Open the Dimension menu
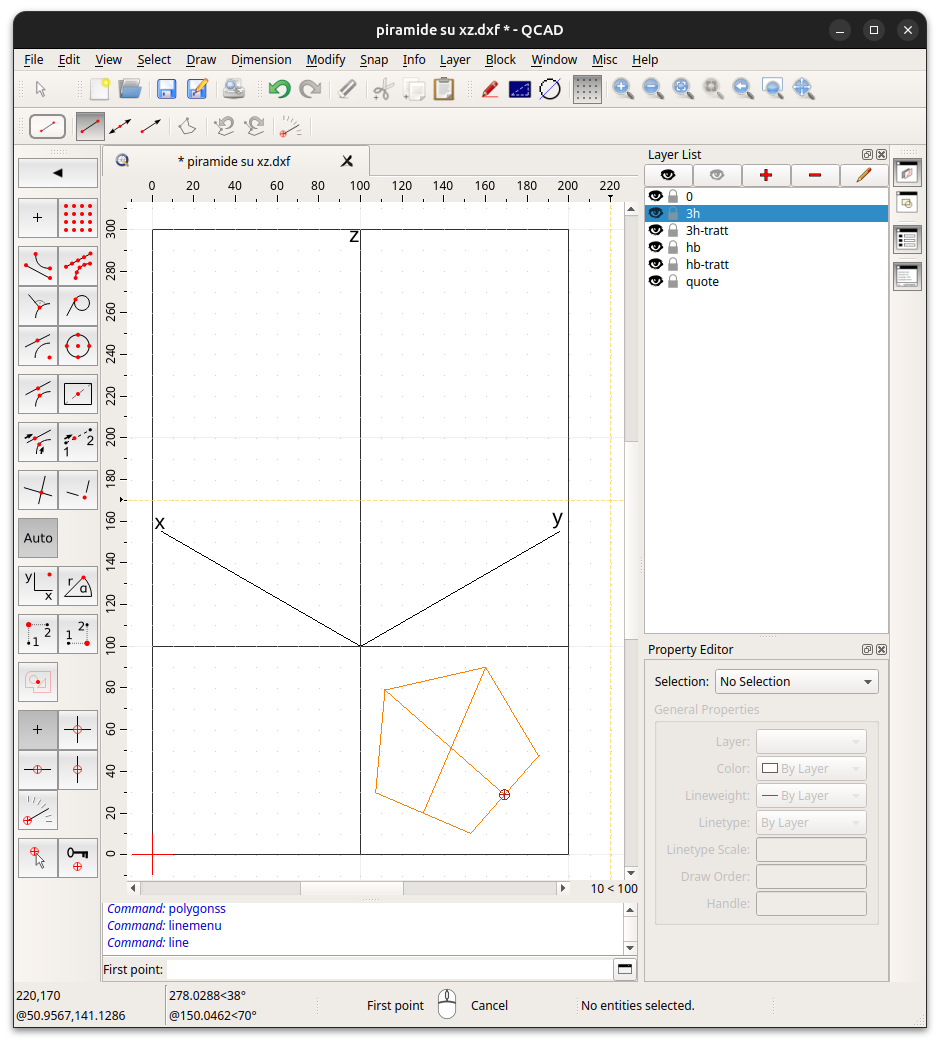The height and width of the screenshot is (1044, 940). click(x=261, y=60)
